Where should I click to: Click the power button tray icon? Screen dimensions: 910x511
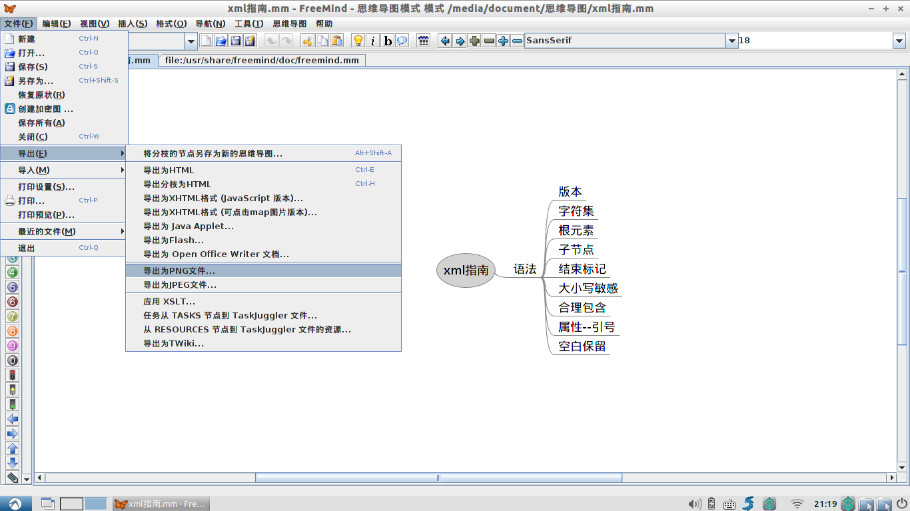[x=901, y=503]
